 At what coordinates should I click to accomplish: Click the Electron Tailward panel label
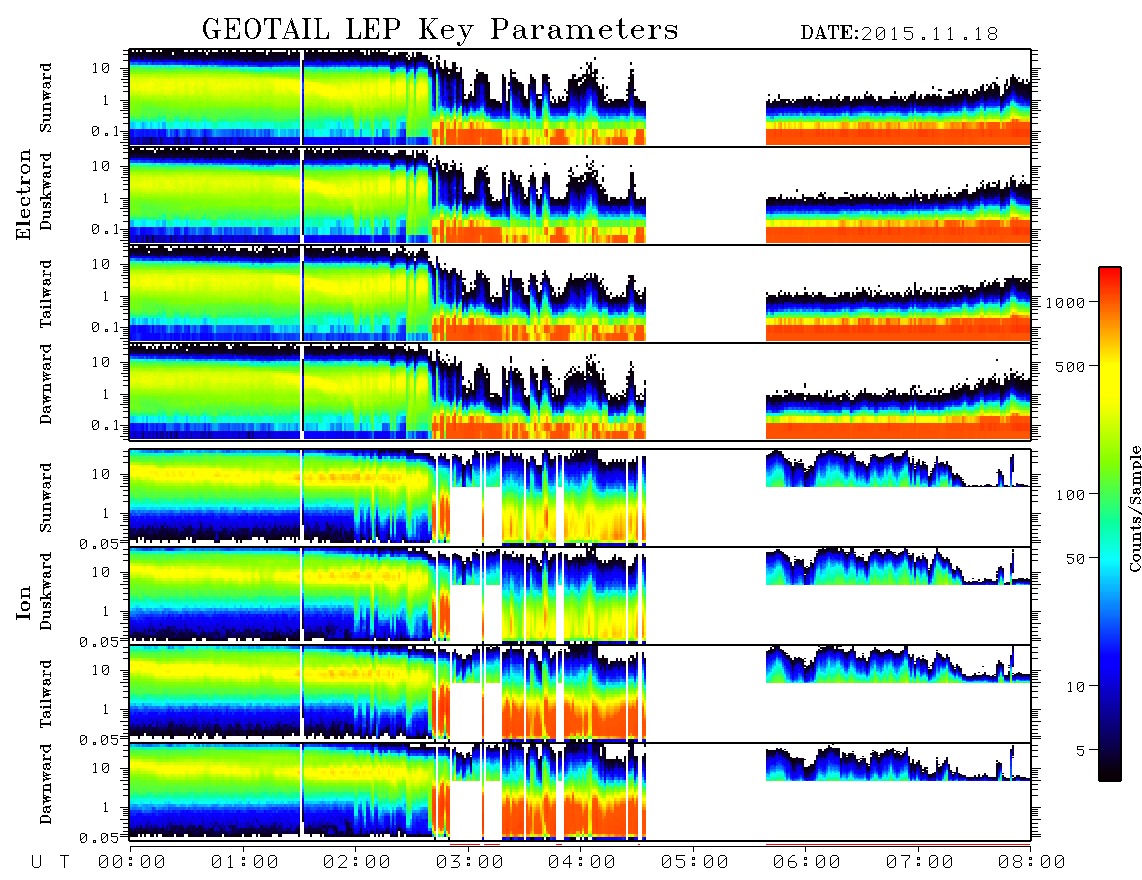pos(45,294)
